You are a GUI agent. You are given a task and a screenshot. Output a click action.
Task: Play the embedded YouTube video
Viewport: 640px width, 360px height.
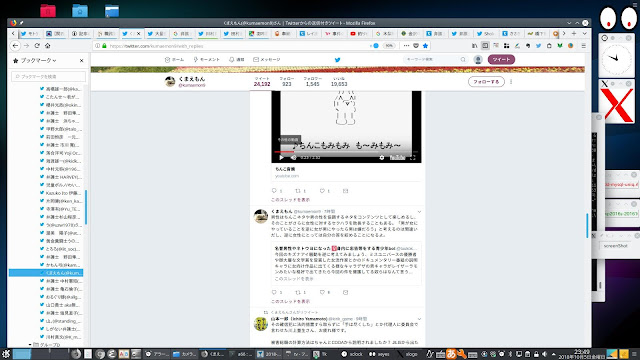281,157
